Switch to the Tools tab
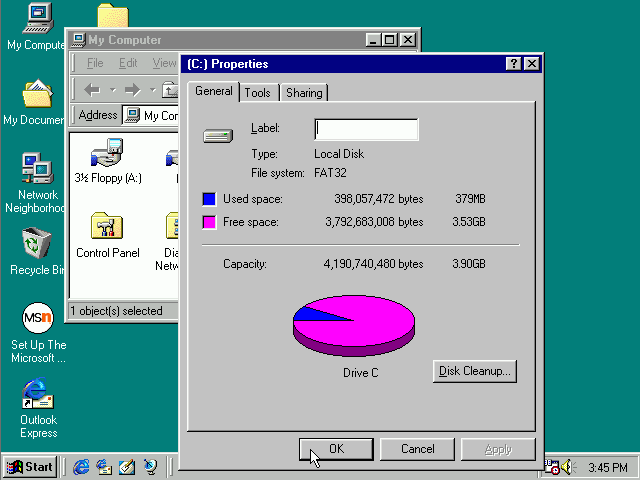This screenshot has width=640, height=480. [x=257, y=93]
